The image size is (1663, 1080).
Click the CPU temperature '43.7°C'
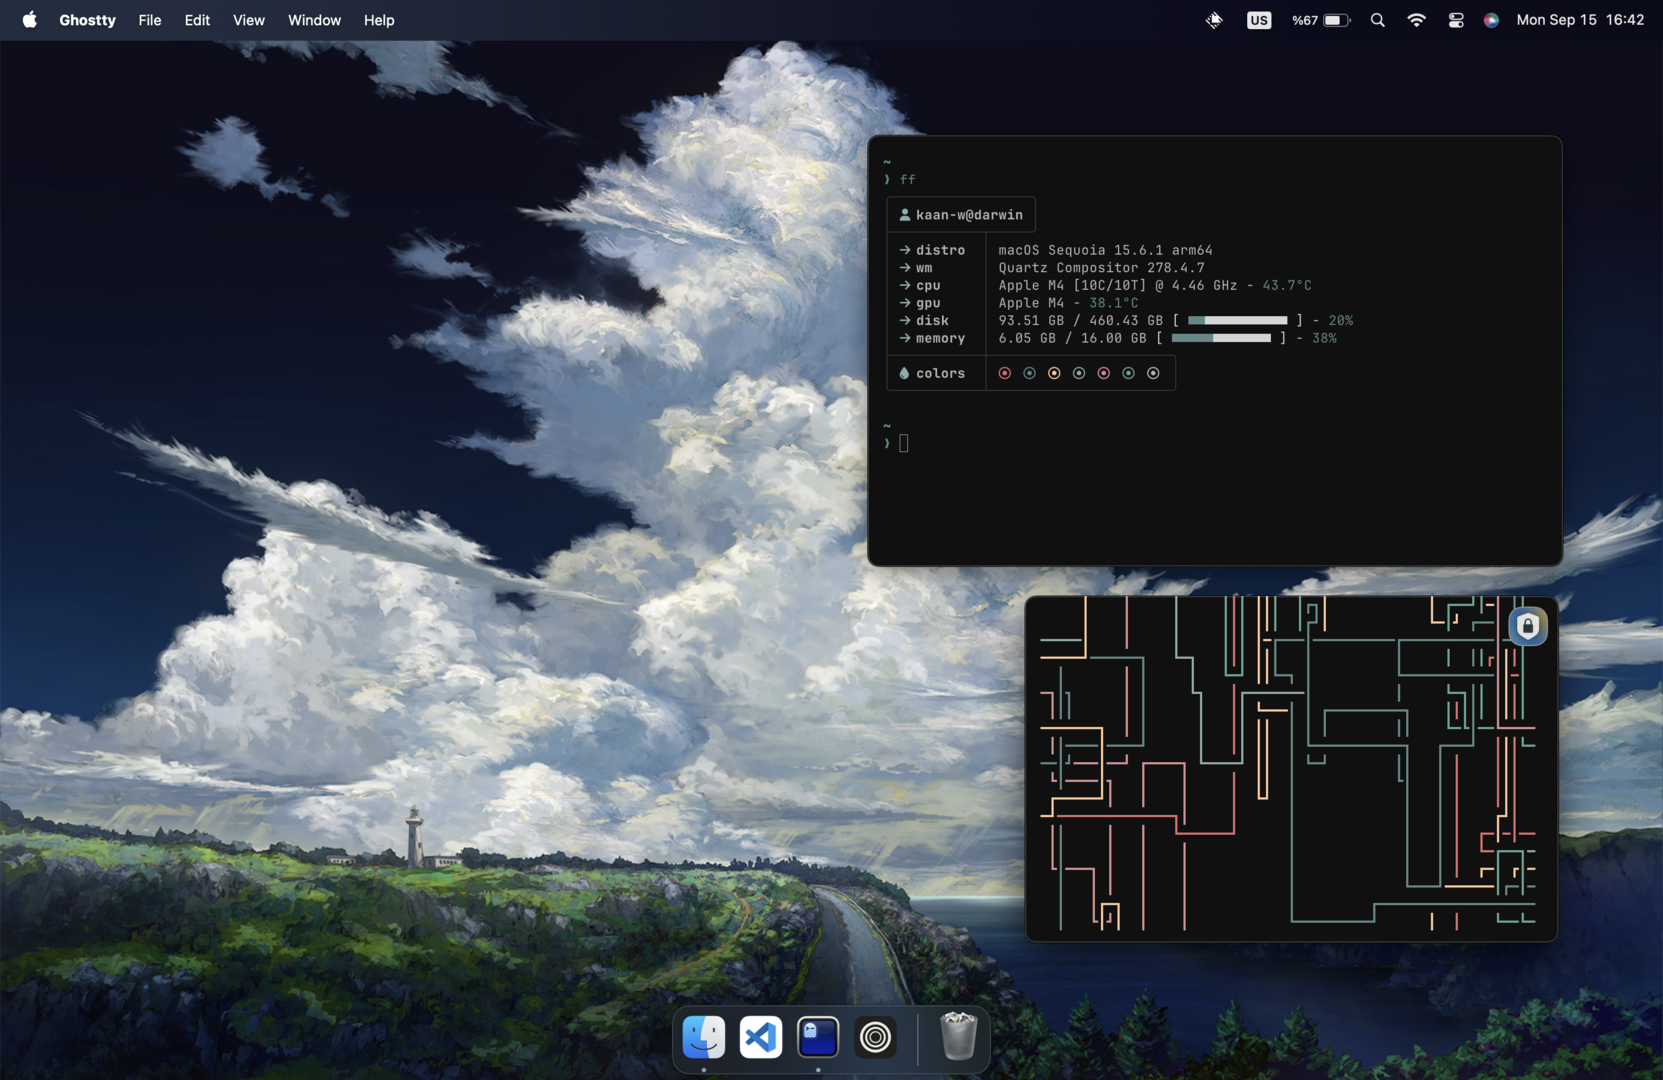tap(1286, 285)
